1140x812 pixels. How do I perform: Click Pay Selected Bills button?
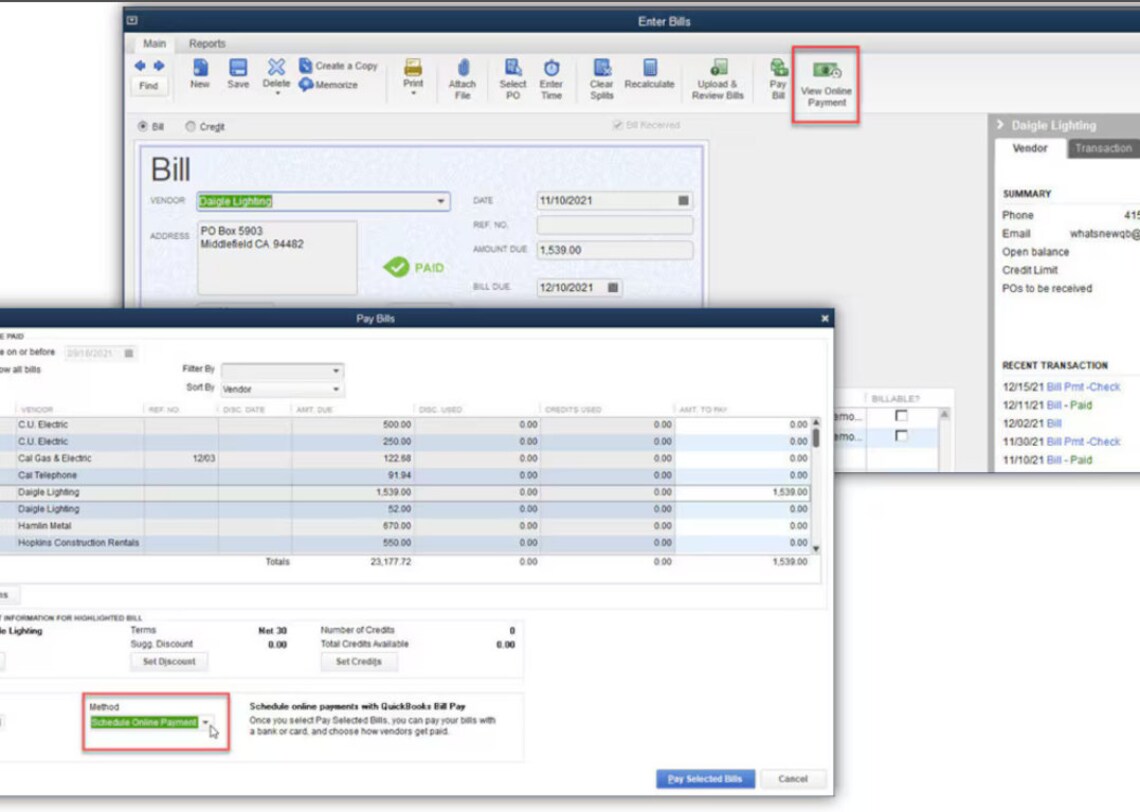[x=705, y=779]
